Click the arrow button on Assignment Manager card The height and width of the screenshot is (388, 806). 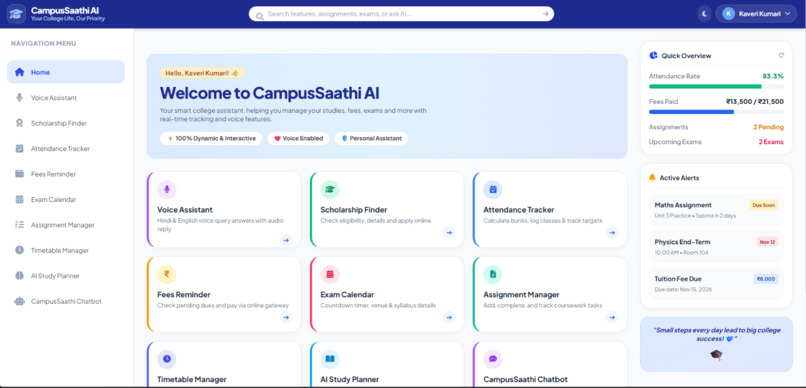tap(612, 318)
